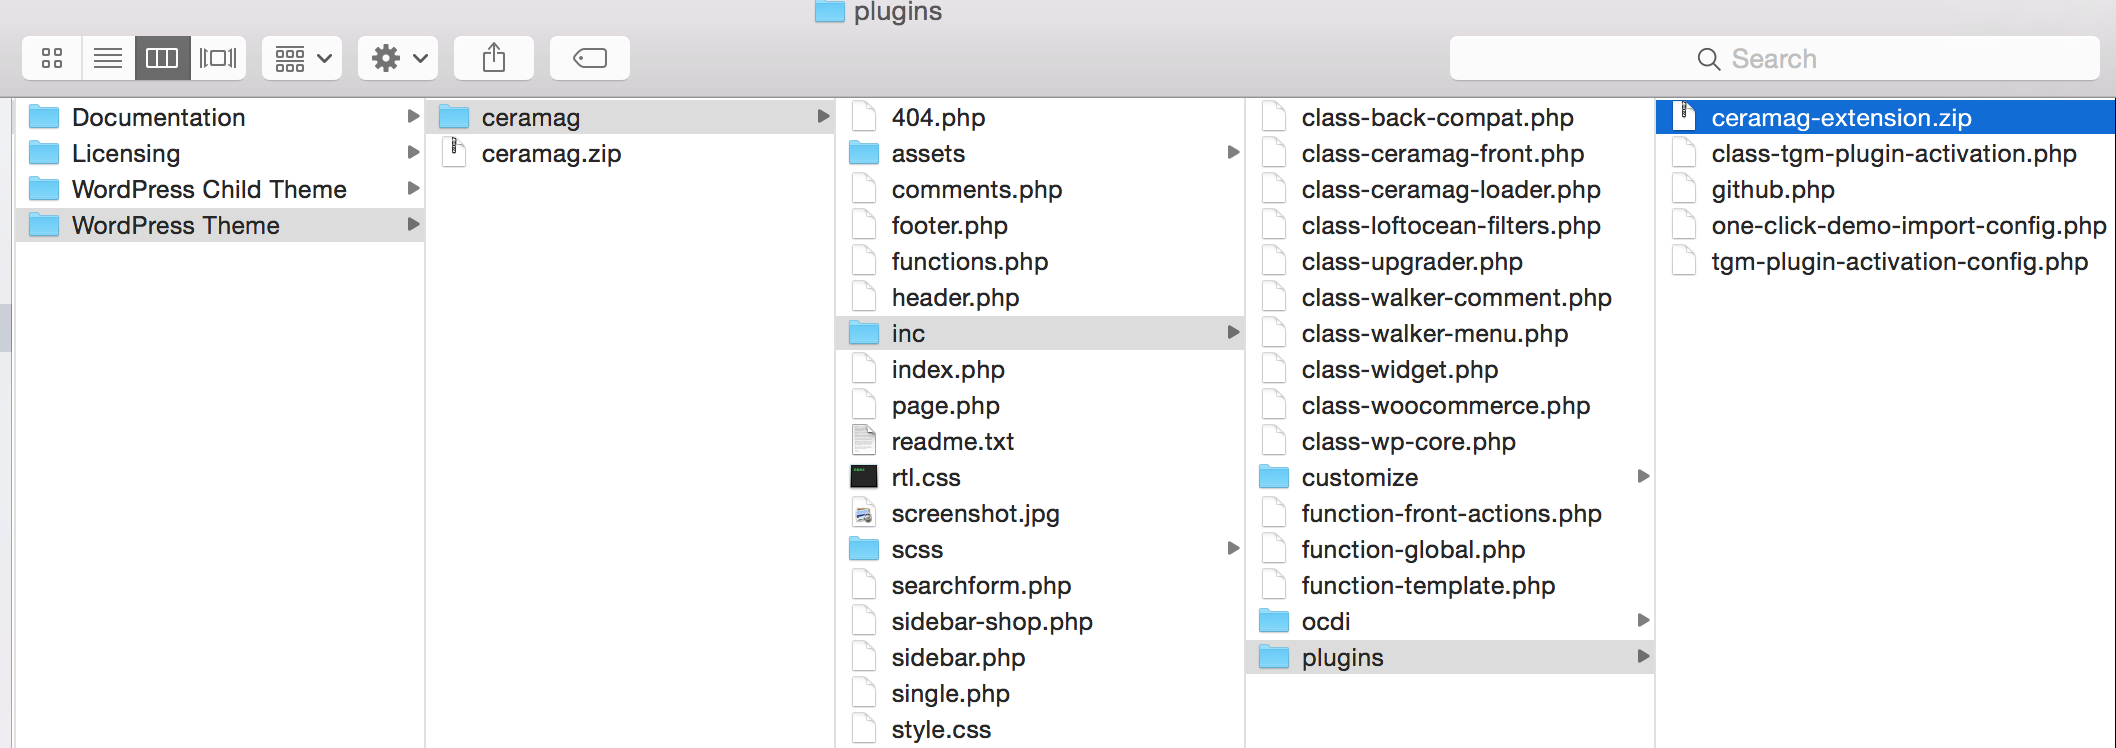2116x748 pixels.
Task: Select class-tgm-plugin-activation.php file
Action: 1885,153
